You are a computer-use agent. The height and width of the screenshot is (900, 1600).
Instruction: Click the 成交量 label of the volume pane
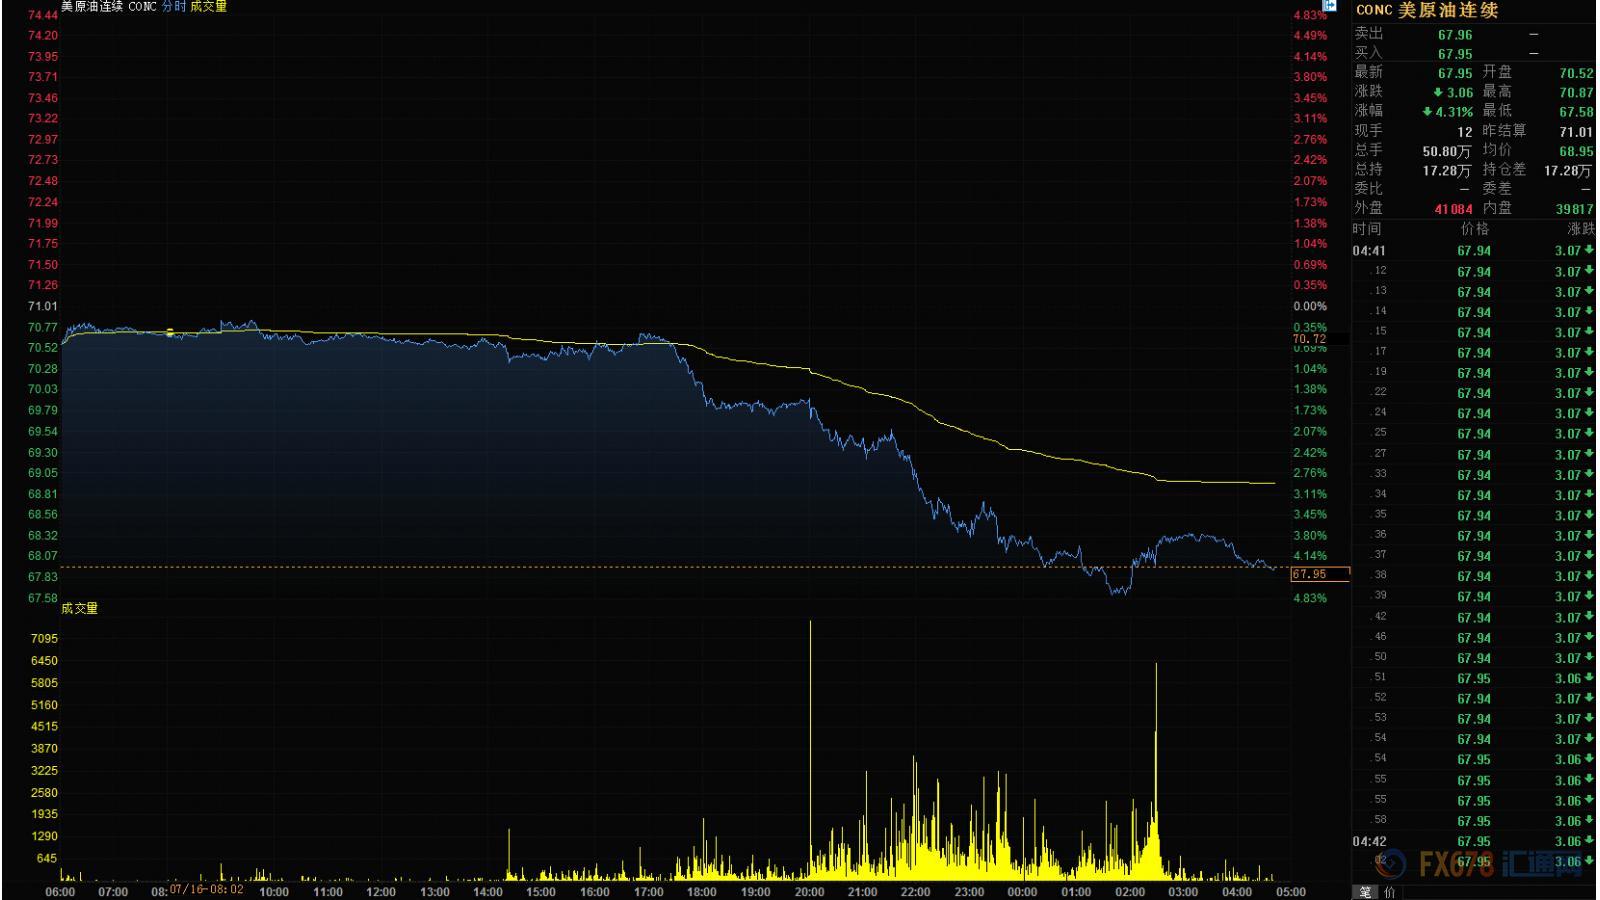80,608
